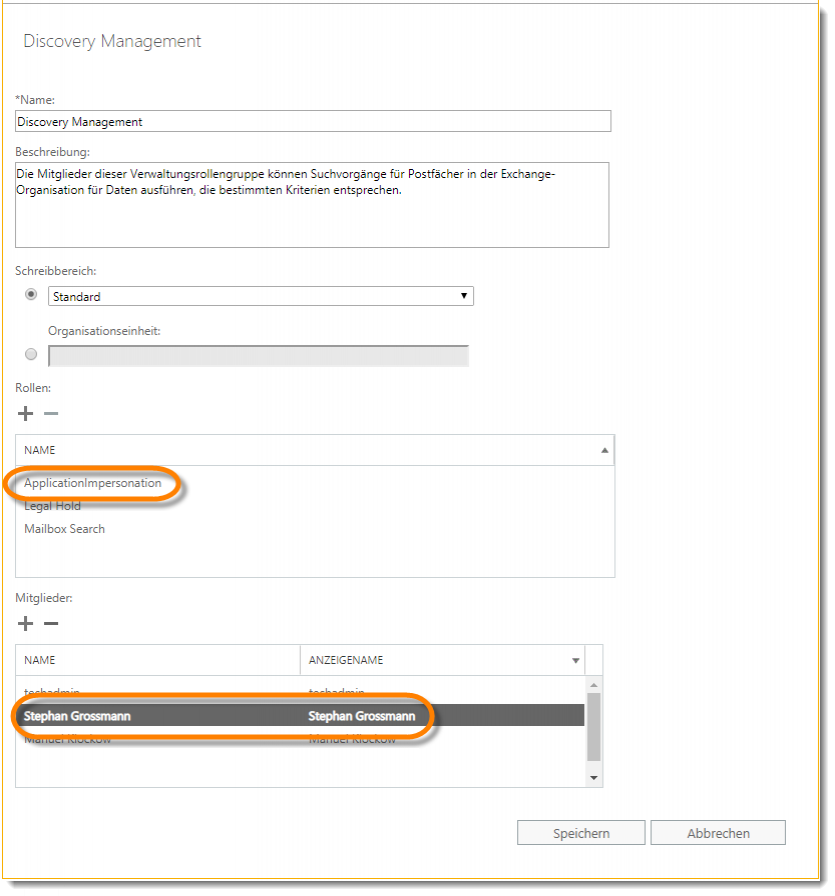This screenshot has width=835, height=896.
Task: Sort roles by NAME column arrow
Action: point(604,451)
